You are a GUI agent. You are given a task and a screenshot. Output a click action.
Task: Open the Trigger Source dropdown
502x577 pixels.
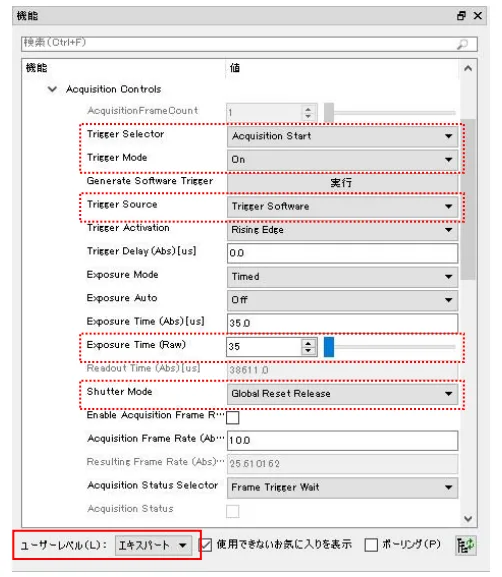(x=342, y=206)
